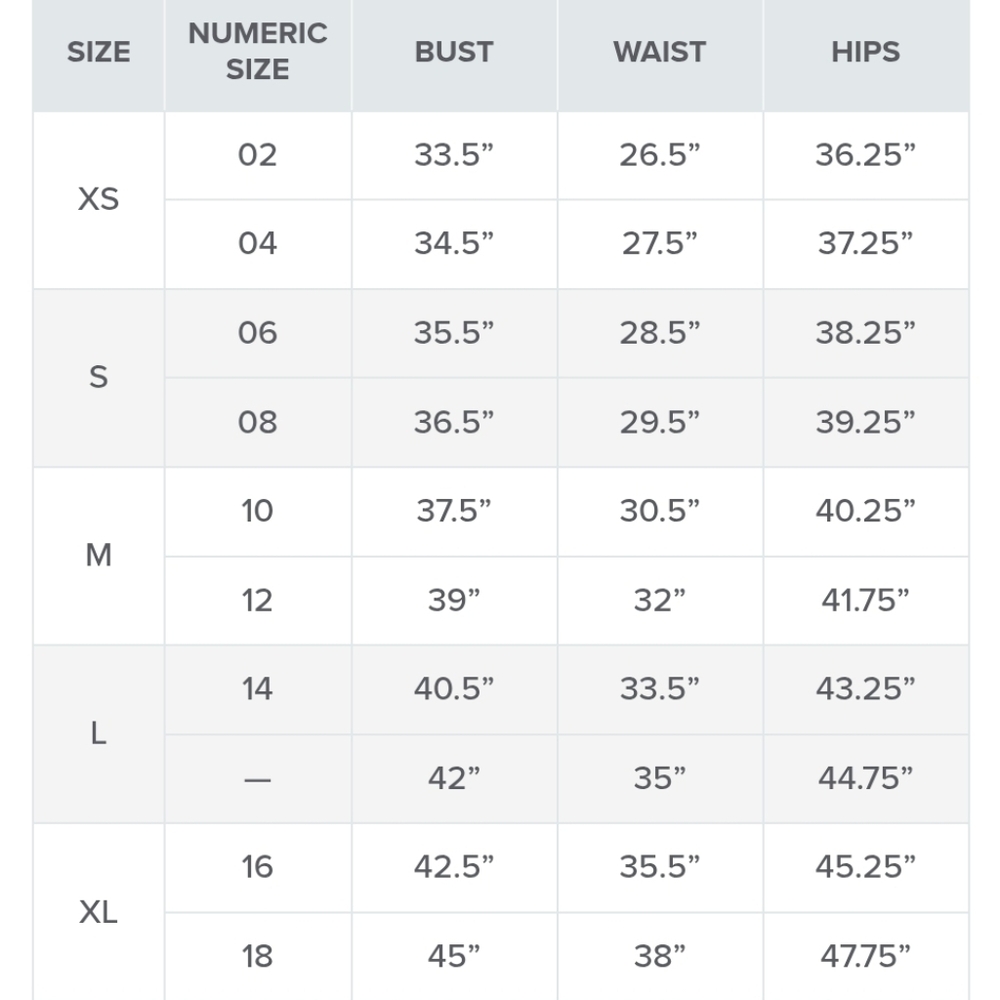The image size is (1000, 1000).
Task: Click the NUMERIC SIZE column header
Action: coord(258,51)
